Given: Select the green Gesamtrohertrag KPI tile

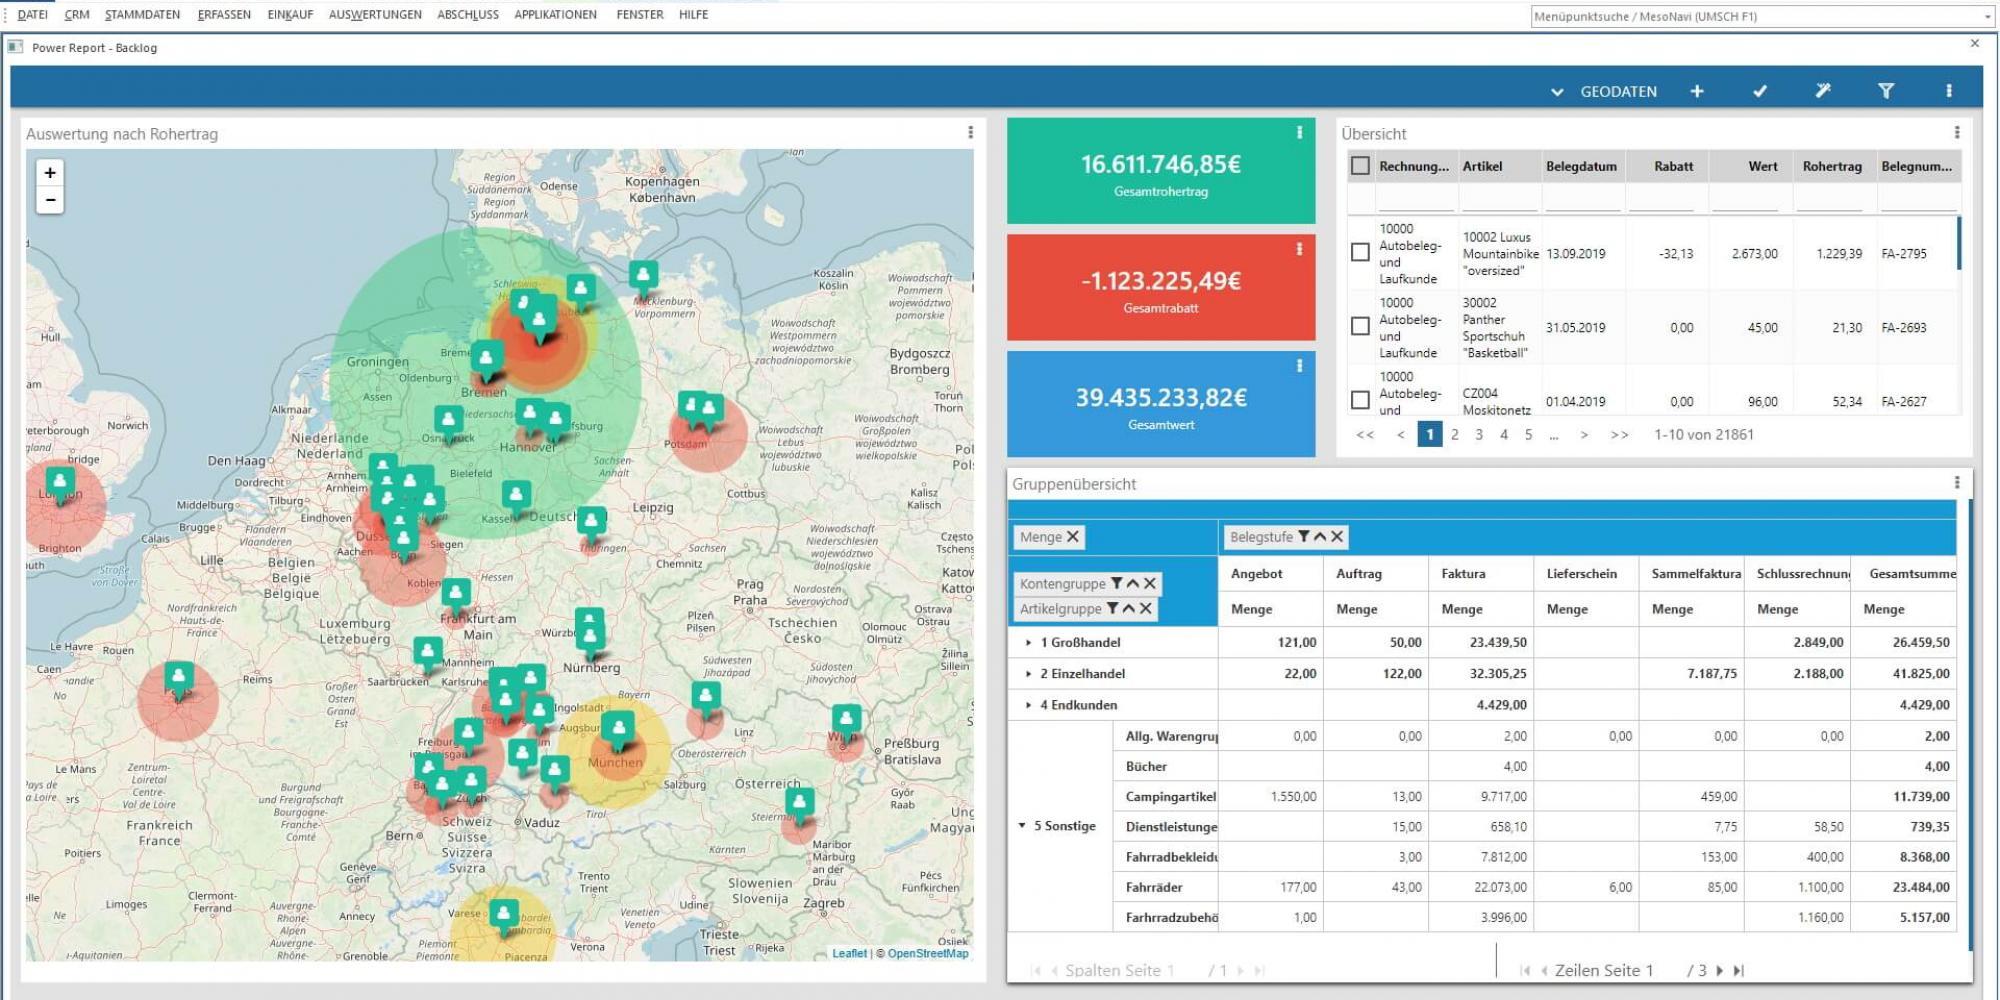Looking at the screenshot, I should pos(1161,170).
